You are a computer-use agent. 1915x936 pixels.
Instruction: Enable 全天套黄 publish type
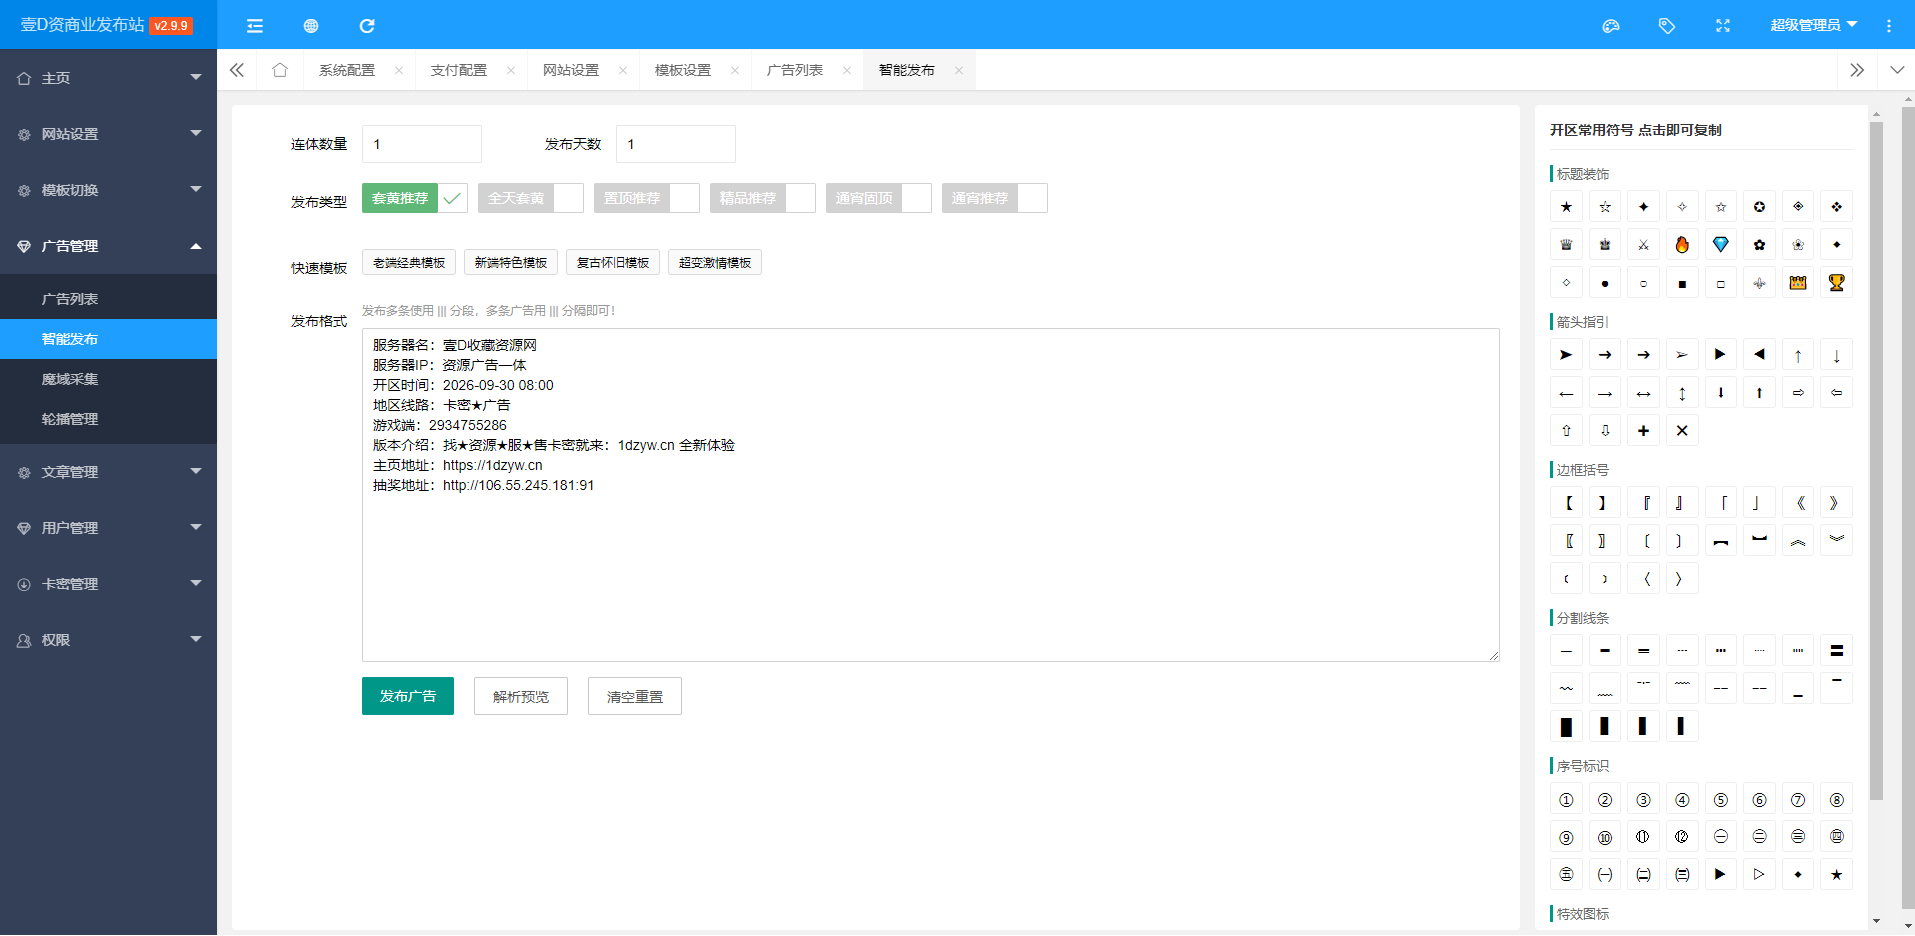(x=530, y=198)
